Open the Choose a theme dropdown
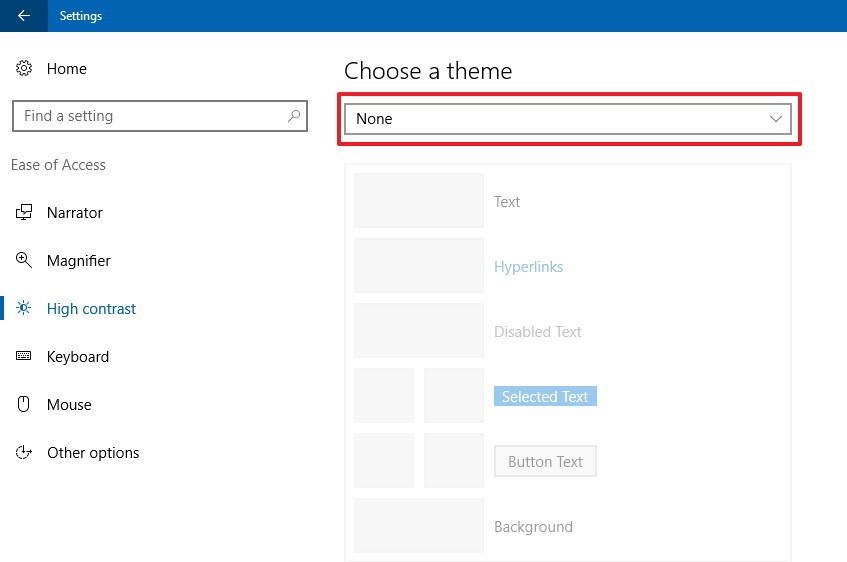847x562 pixels. [567, 119]
